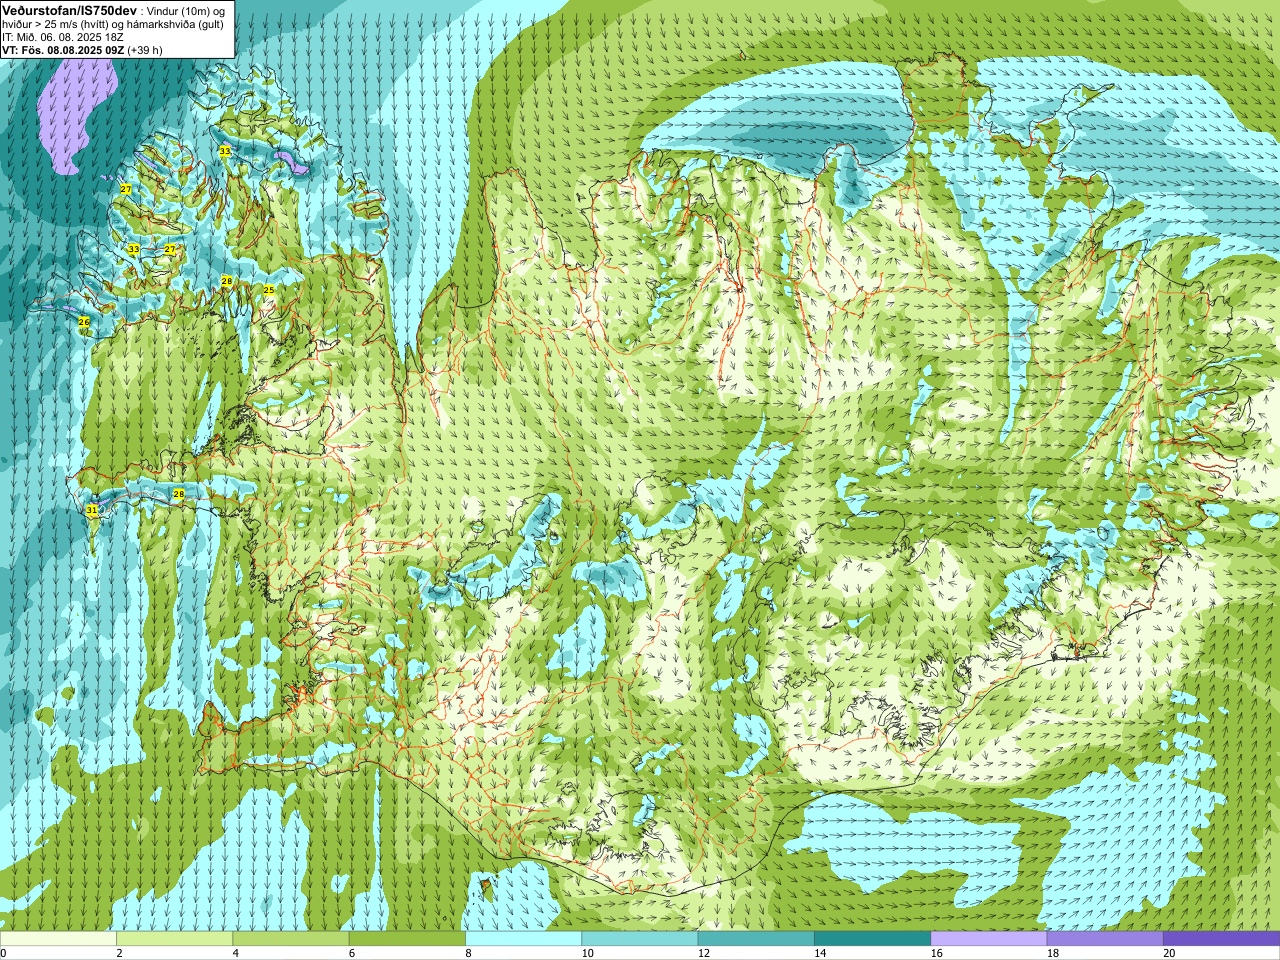The width and height of the screenshot is (1280, 960).
Task: Click the 'Vindur (10m) og' legend text
Action: 186,11
